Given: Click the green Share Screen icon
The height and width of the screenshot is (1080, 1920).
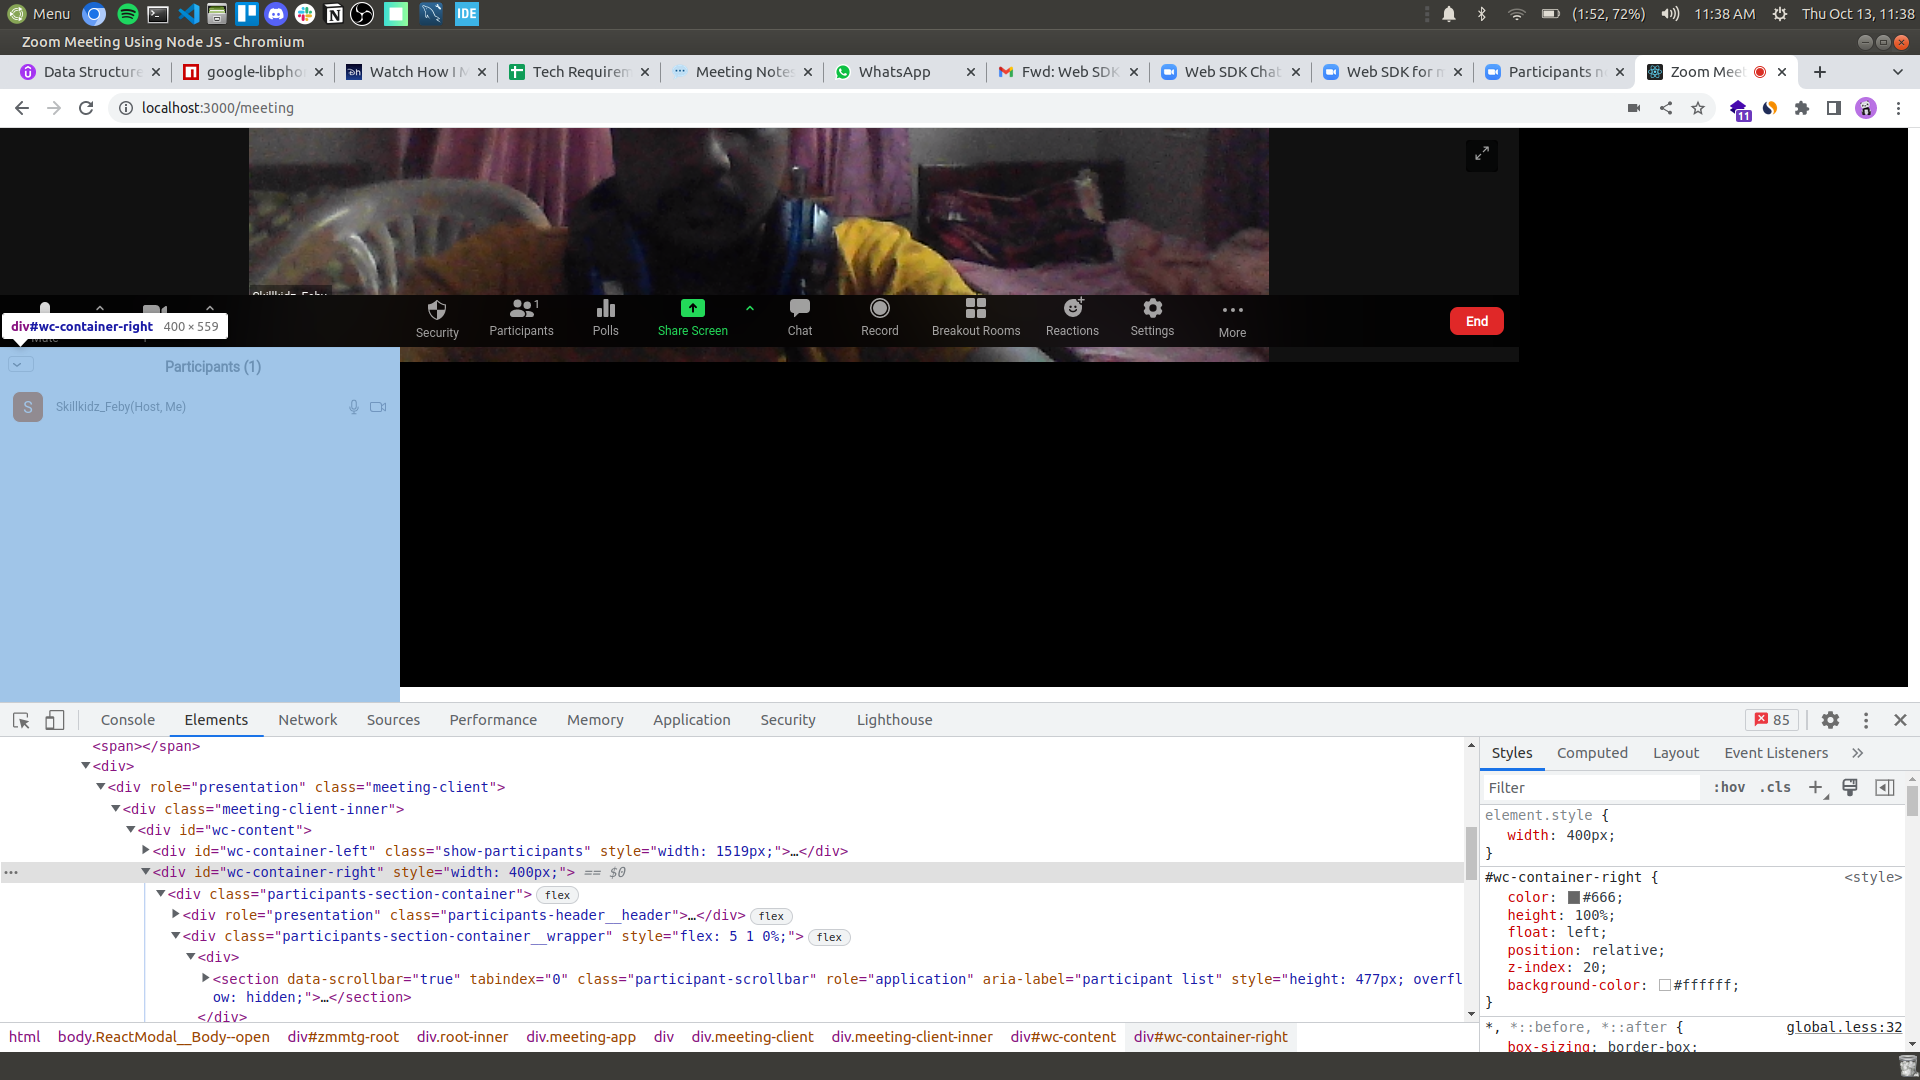Looking at the screenshot, I should coord(692,309).
